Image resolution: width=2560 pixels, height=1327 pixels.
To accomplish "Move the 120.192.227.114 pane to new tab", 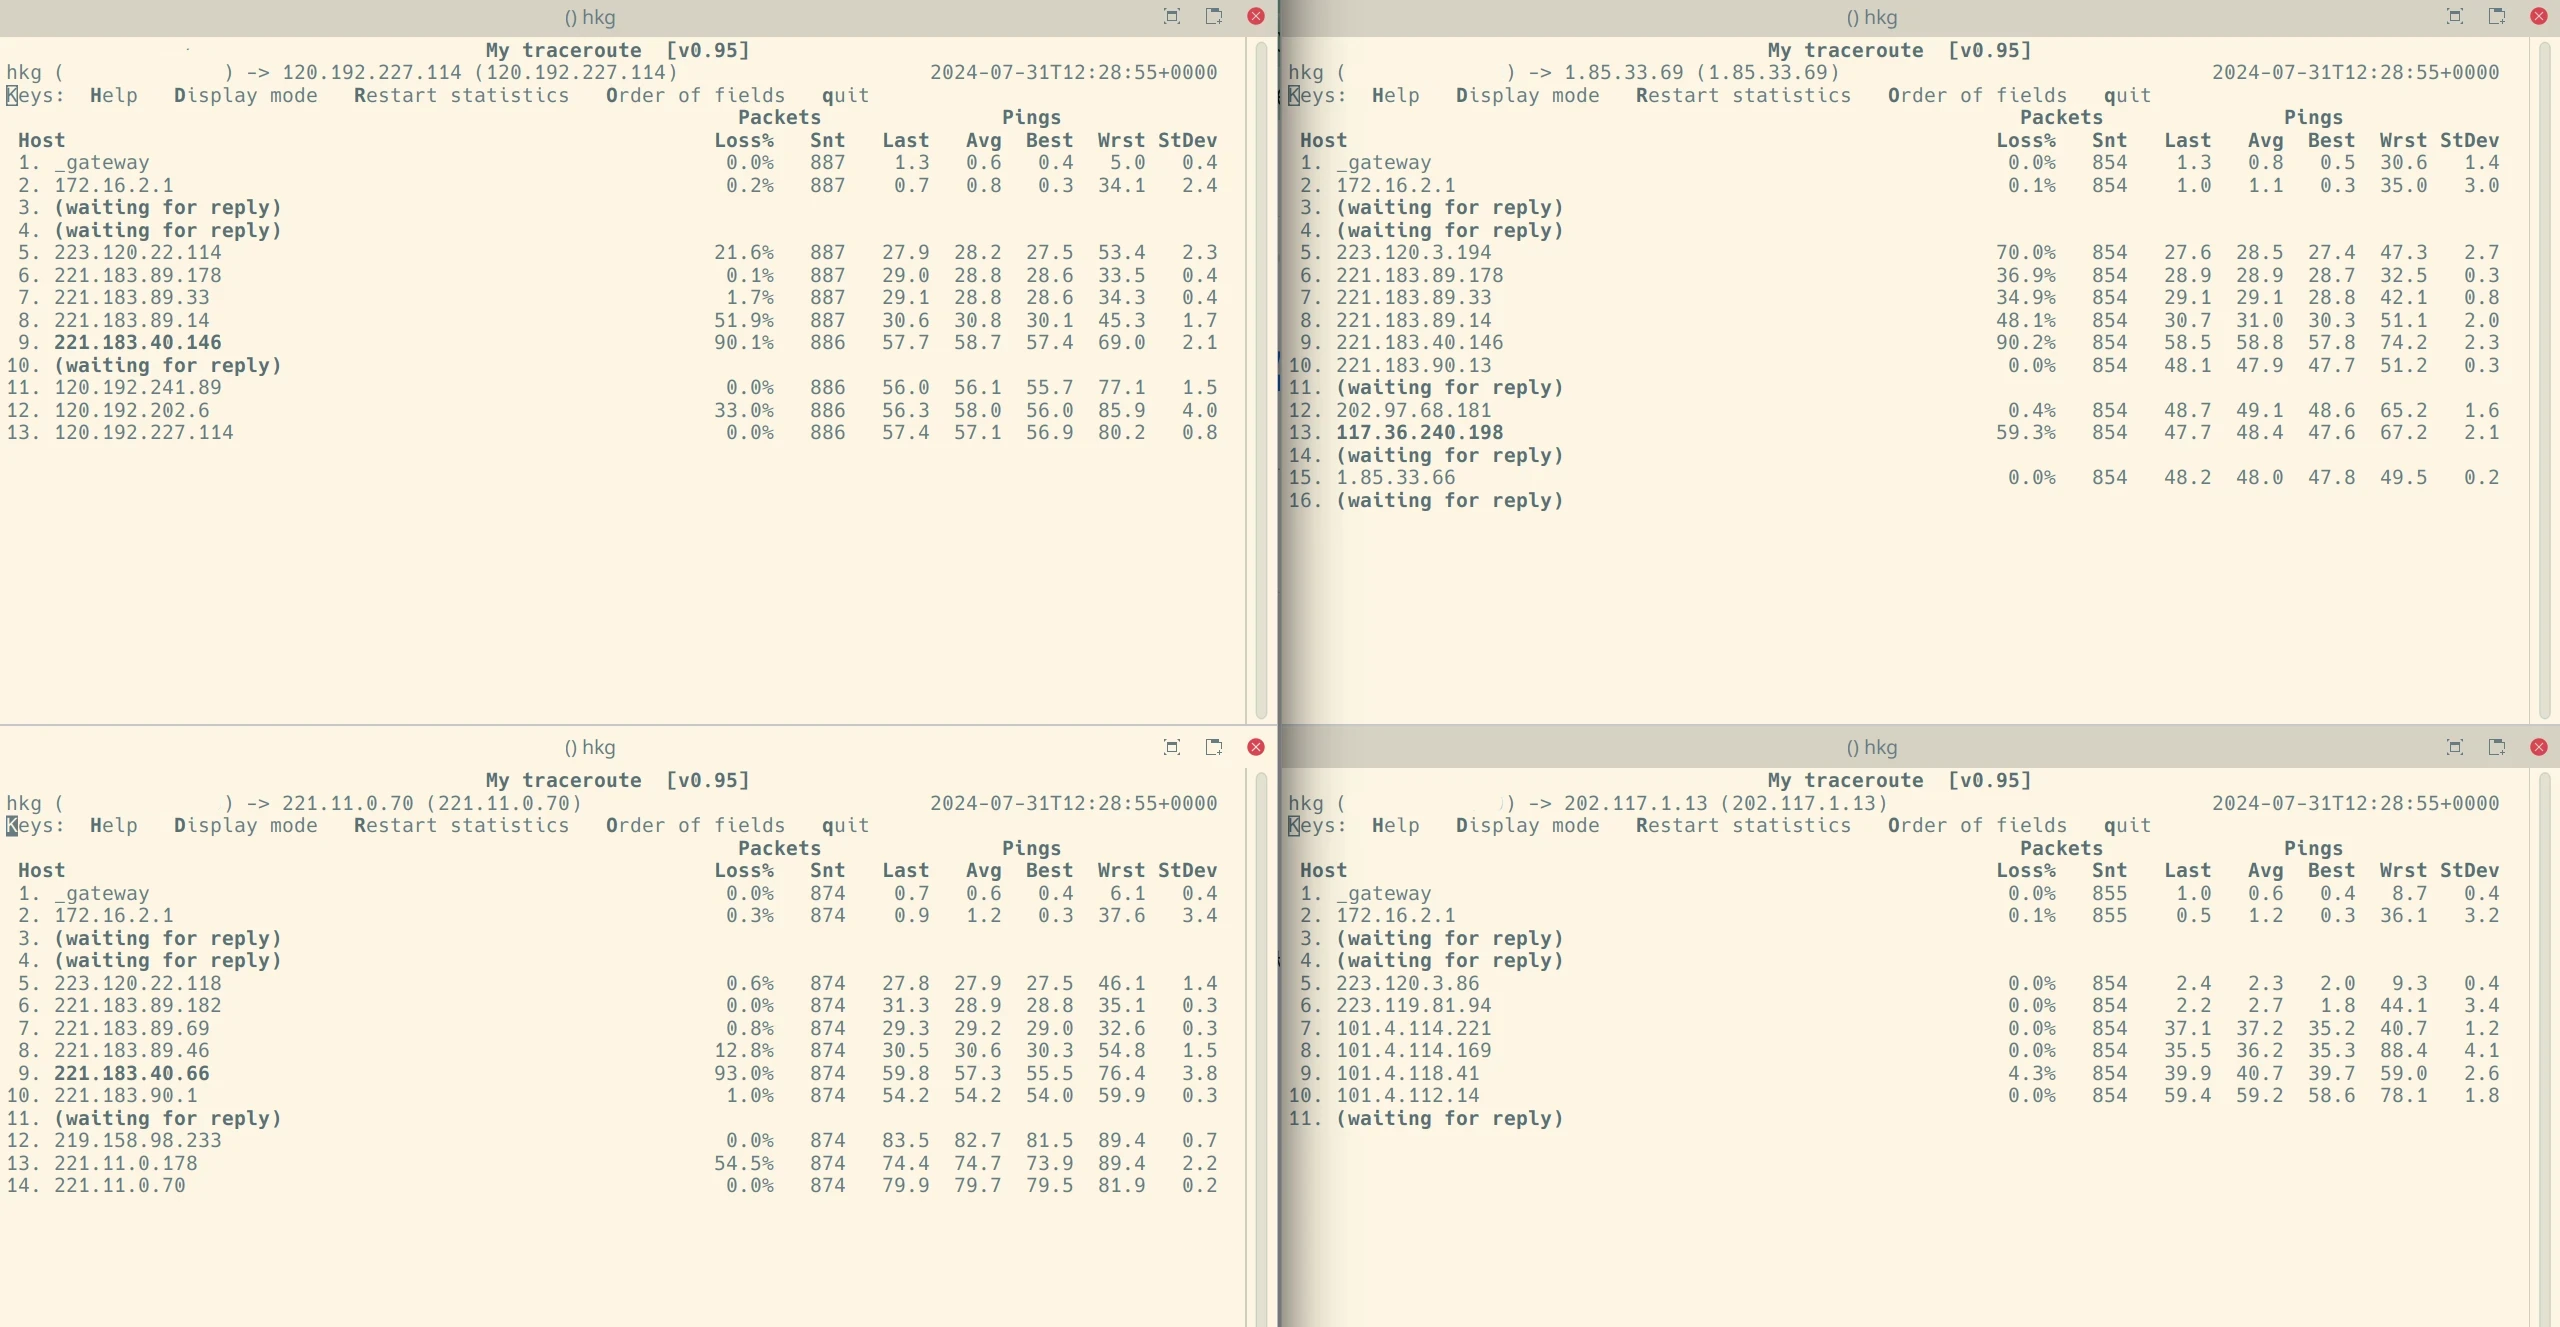I will click(1214, 16).
